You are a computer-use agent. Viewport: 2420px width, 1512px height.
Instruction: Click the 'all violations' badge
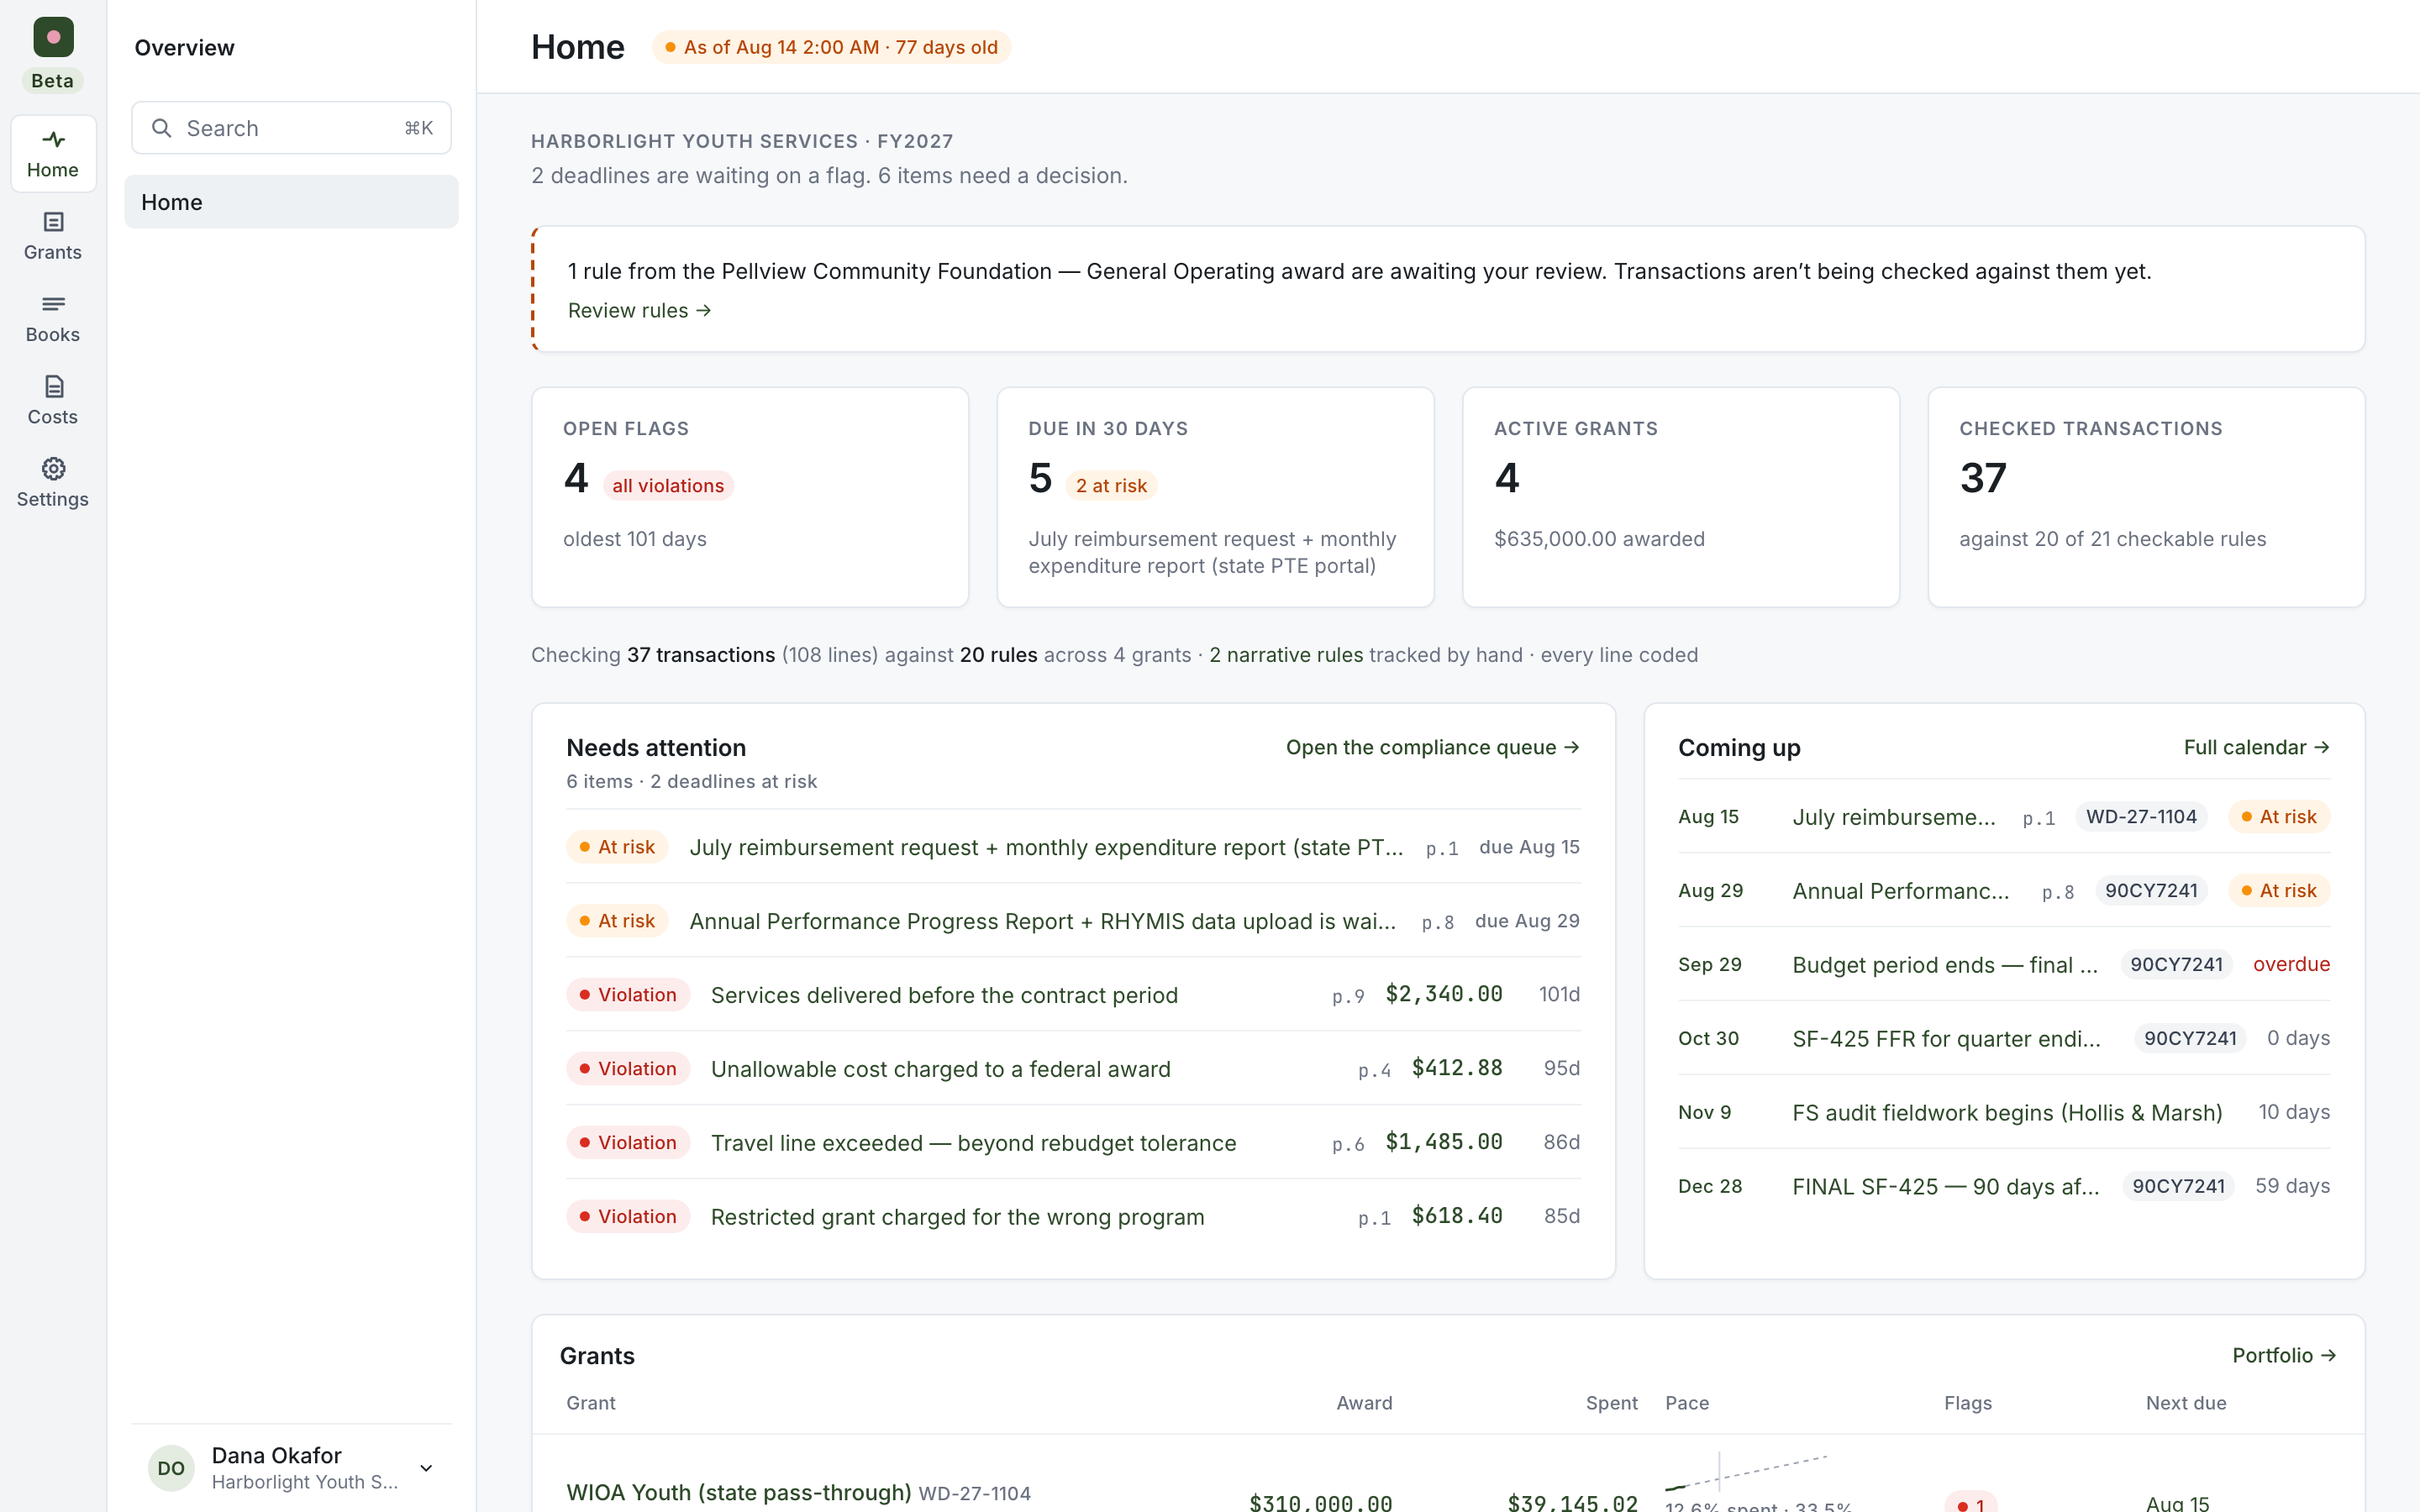tap(668, 486)
